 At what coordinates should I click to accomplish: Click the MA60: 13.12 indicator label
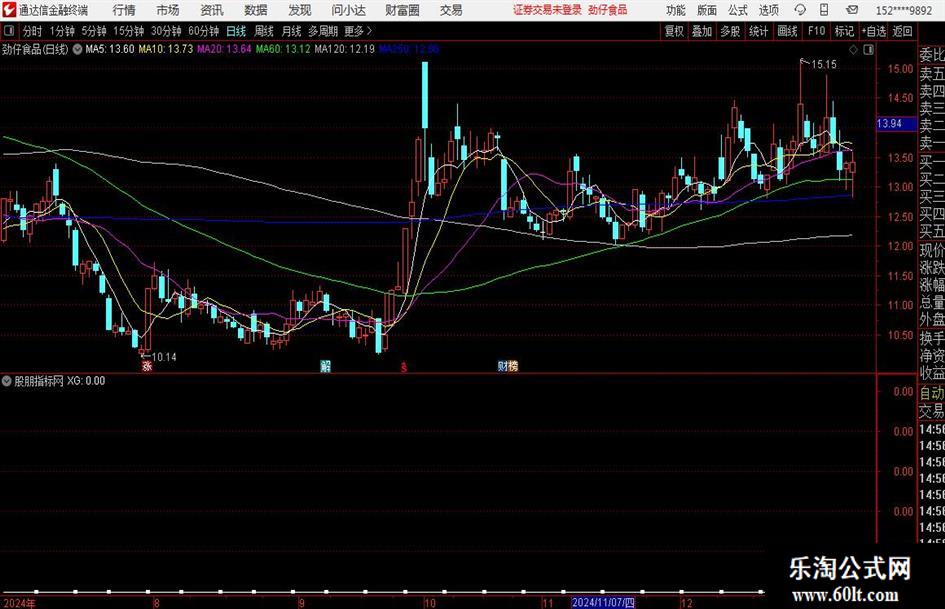click(x=283, y=49)
